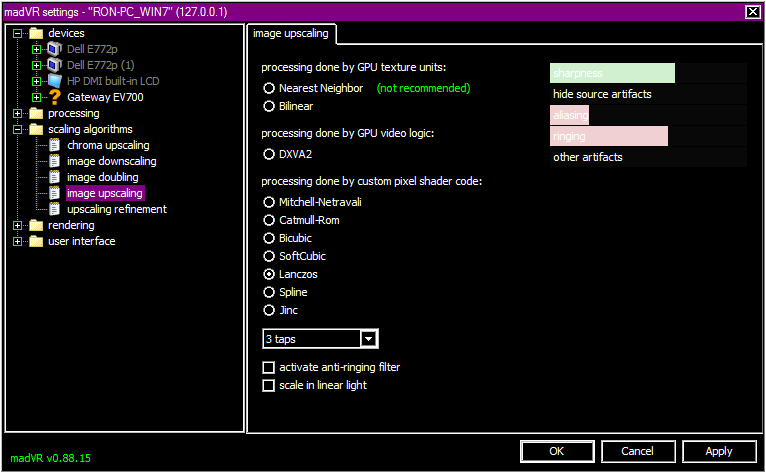The height and width of the screenshot is (473, 766).
Task: Open image doubling in the tree
Action: click(102, 177)
